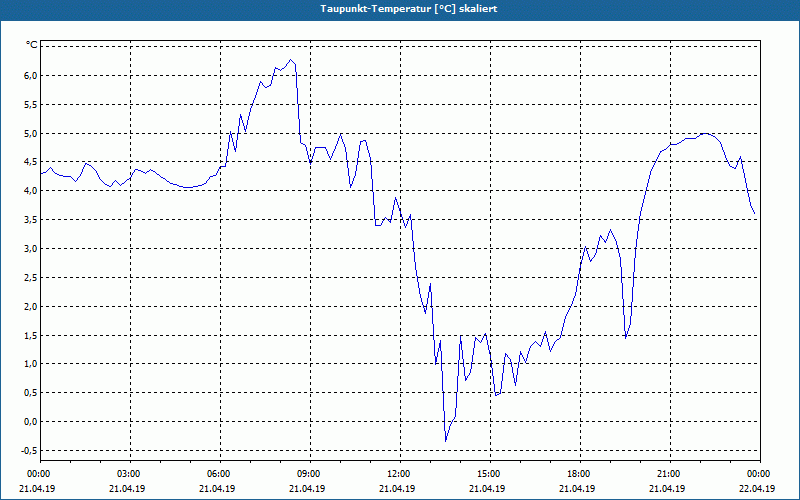Click the '21.04.19' date under 03:00

[127, 488]
